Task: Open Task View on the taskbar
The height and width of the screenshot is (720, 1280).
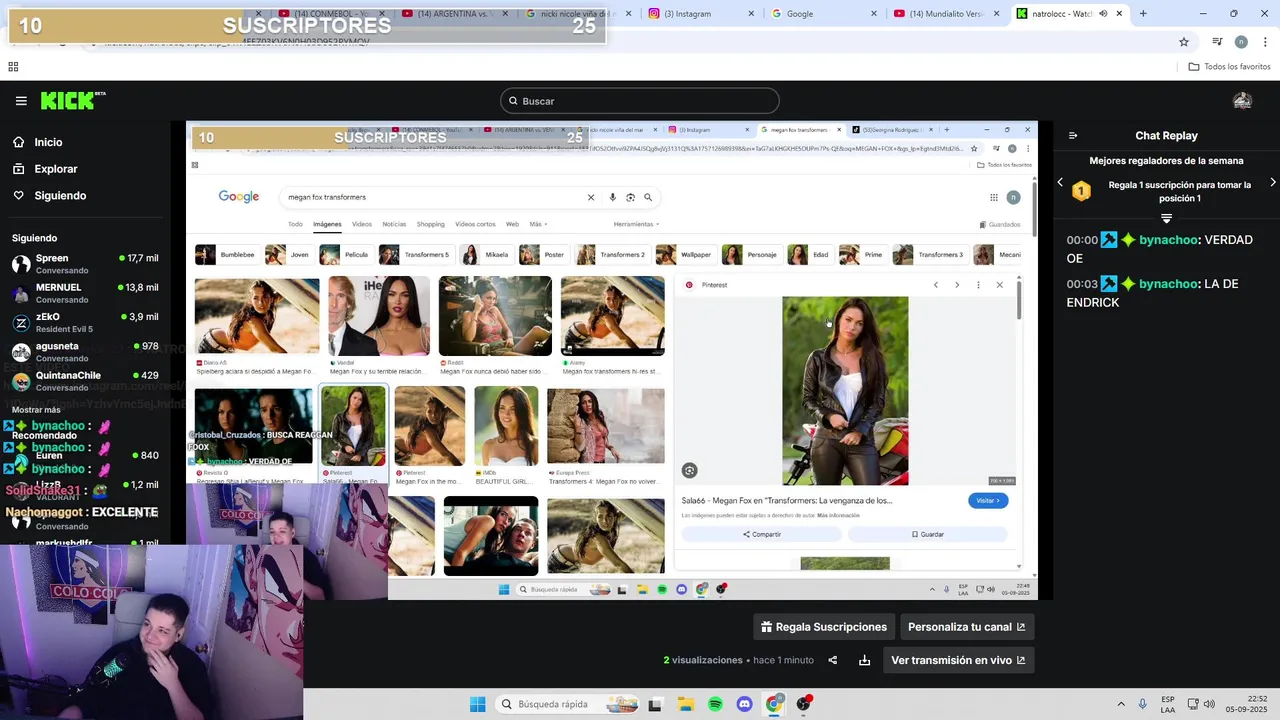Action: pyautogui.click(x=655, y=704)
